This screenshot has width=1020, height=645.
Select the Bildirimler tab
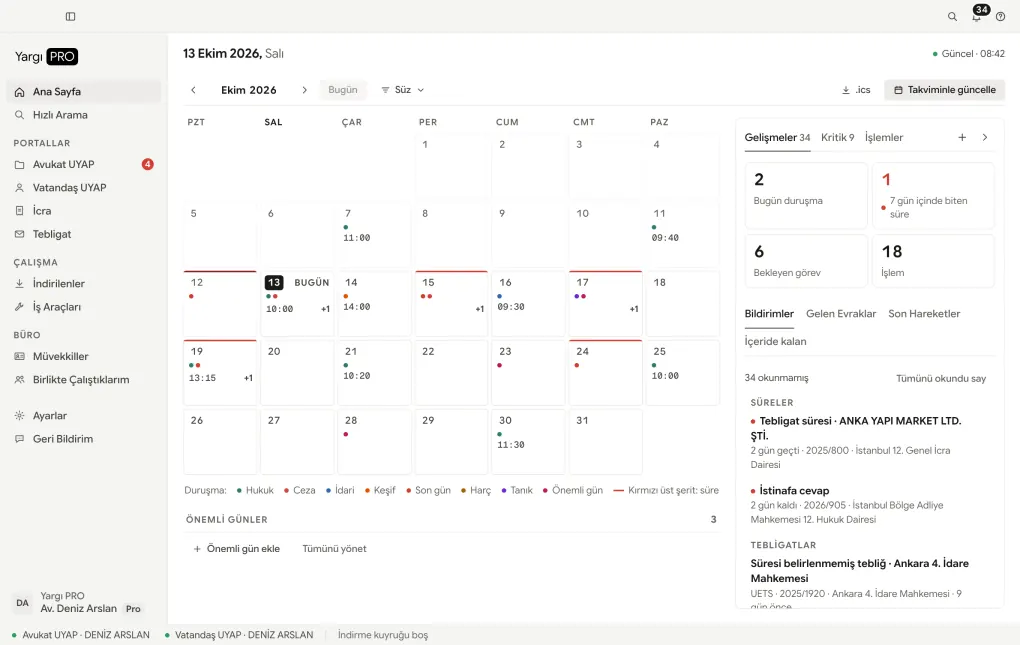click(769, 313)
